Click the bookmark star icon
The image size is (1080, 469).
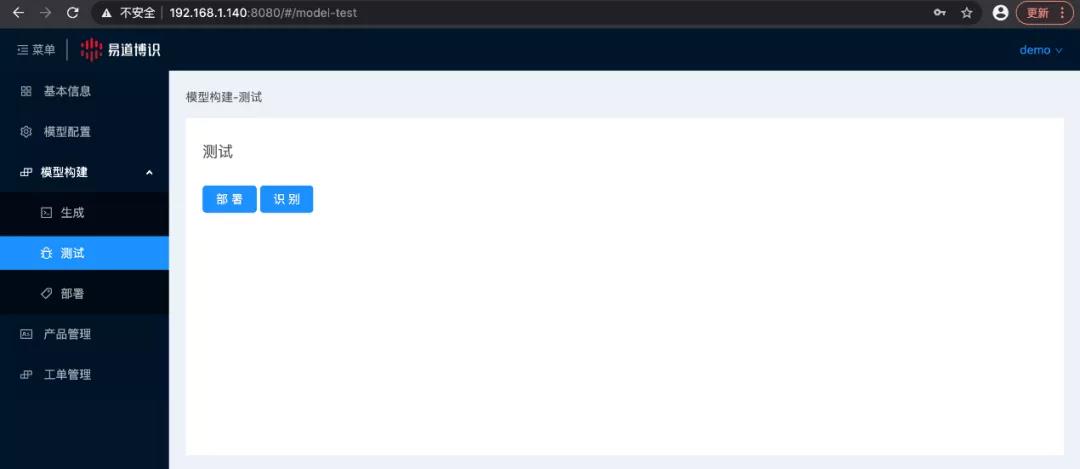(x=967, y=13)
